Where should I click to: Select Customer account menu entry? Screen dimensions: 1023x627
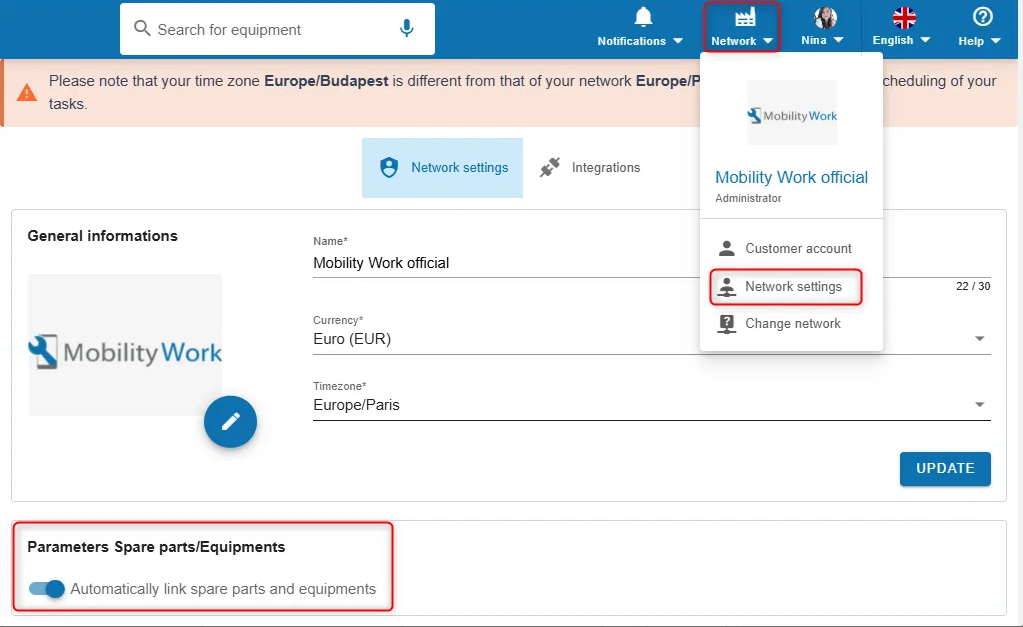coord(791,248)
